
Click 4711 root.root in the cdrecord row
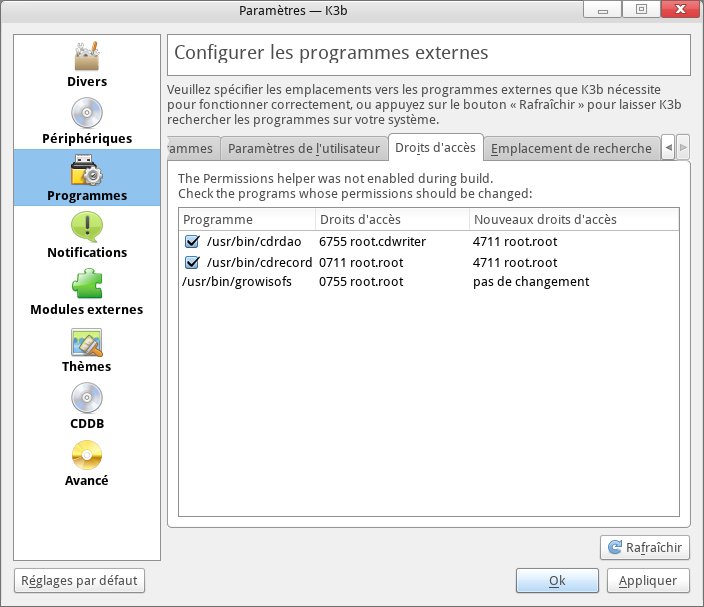[515, 262]
